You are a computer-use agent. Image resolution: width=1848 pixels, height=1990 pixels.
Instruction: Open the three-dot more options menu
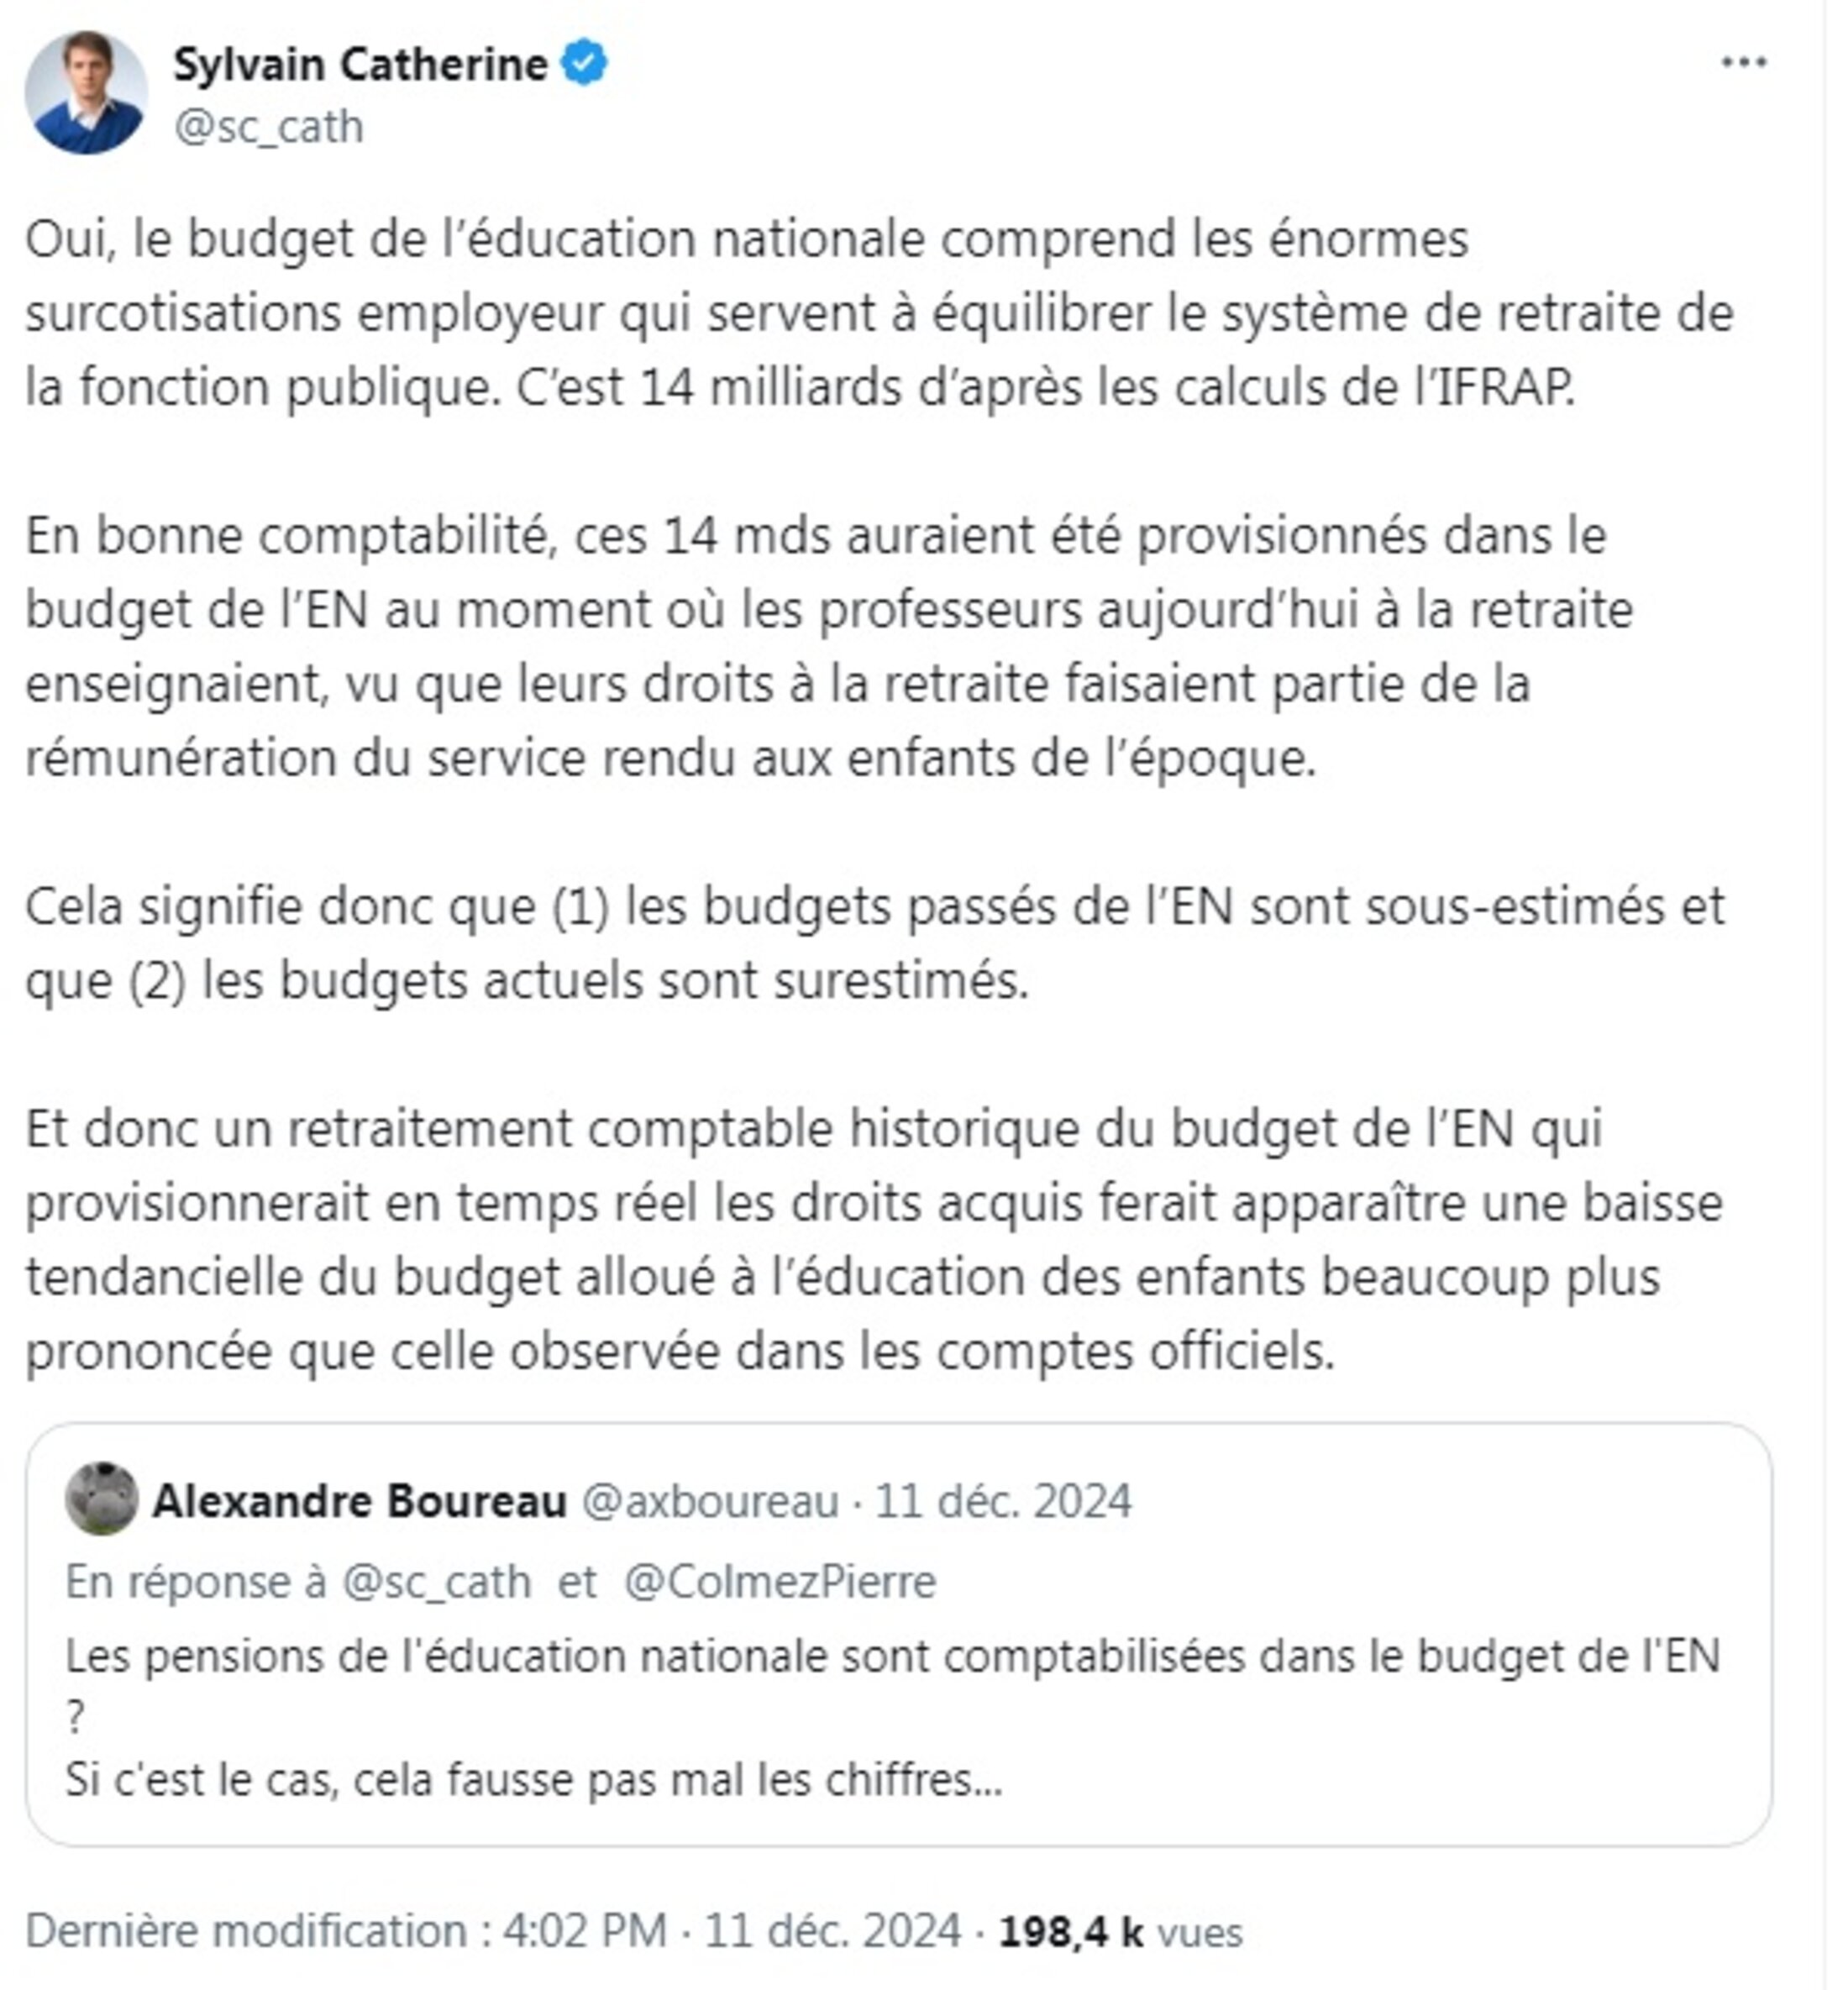[1743, 63]
